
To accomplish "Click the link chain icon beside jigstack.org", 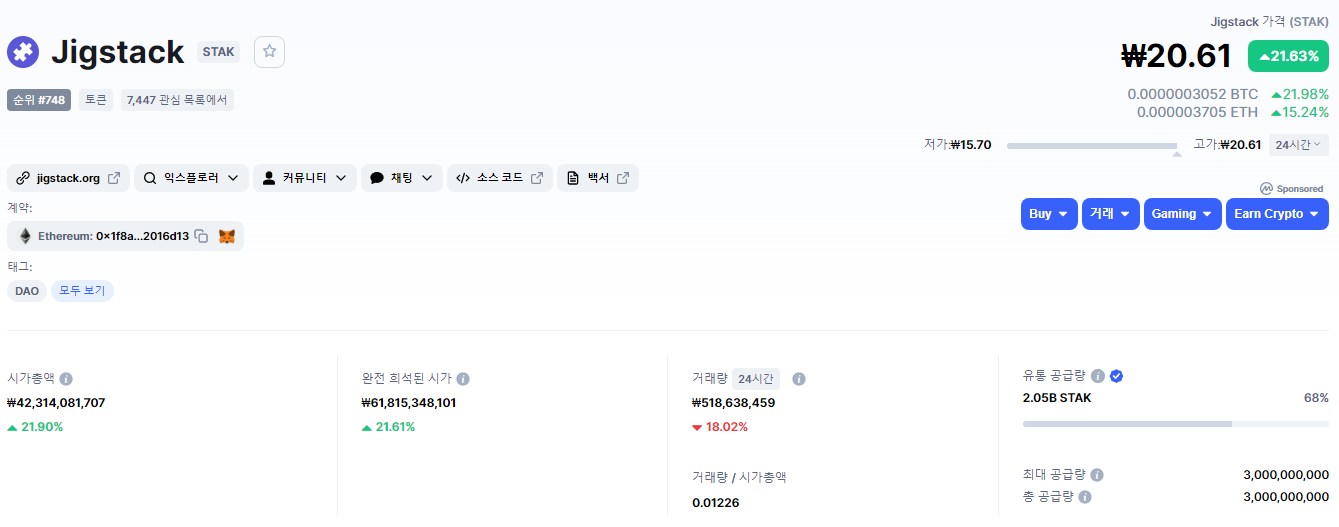I will (x=23, y=178).
